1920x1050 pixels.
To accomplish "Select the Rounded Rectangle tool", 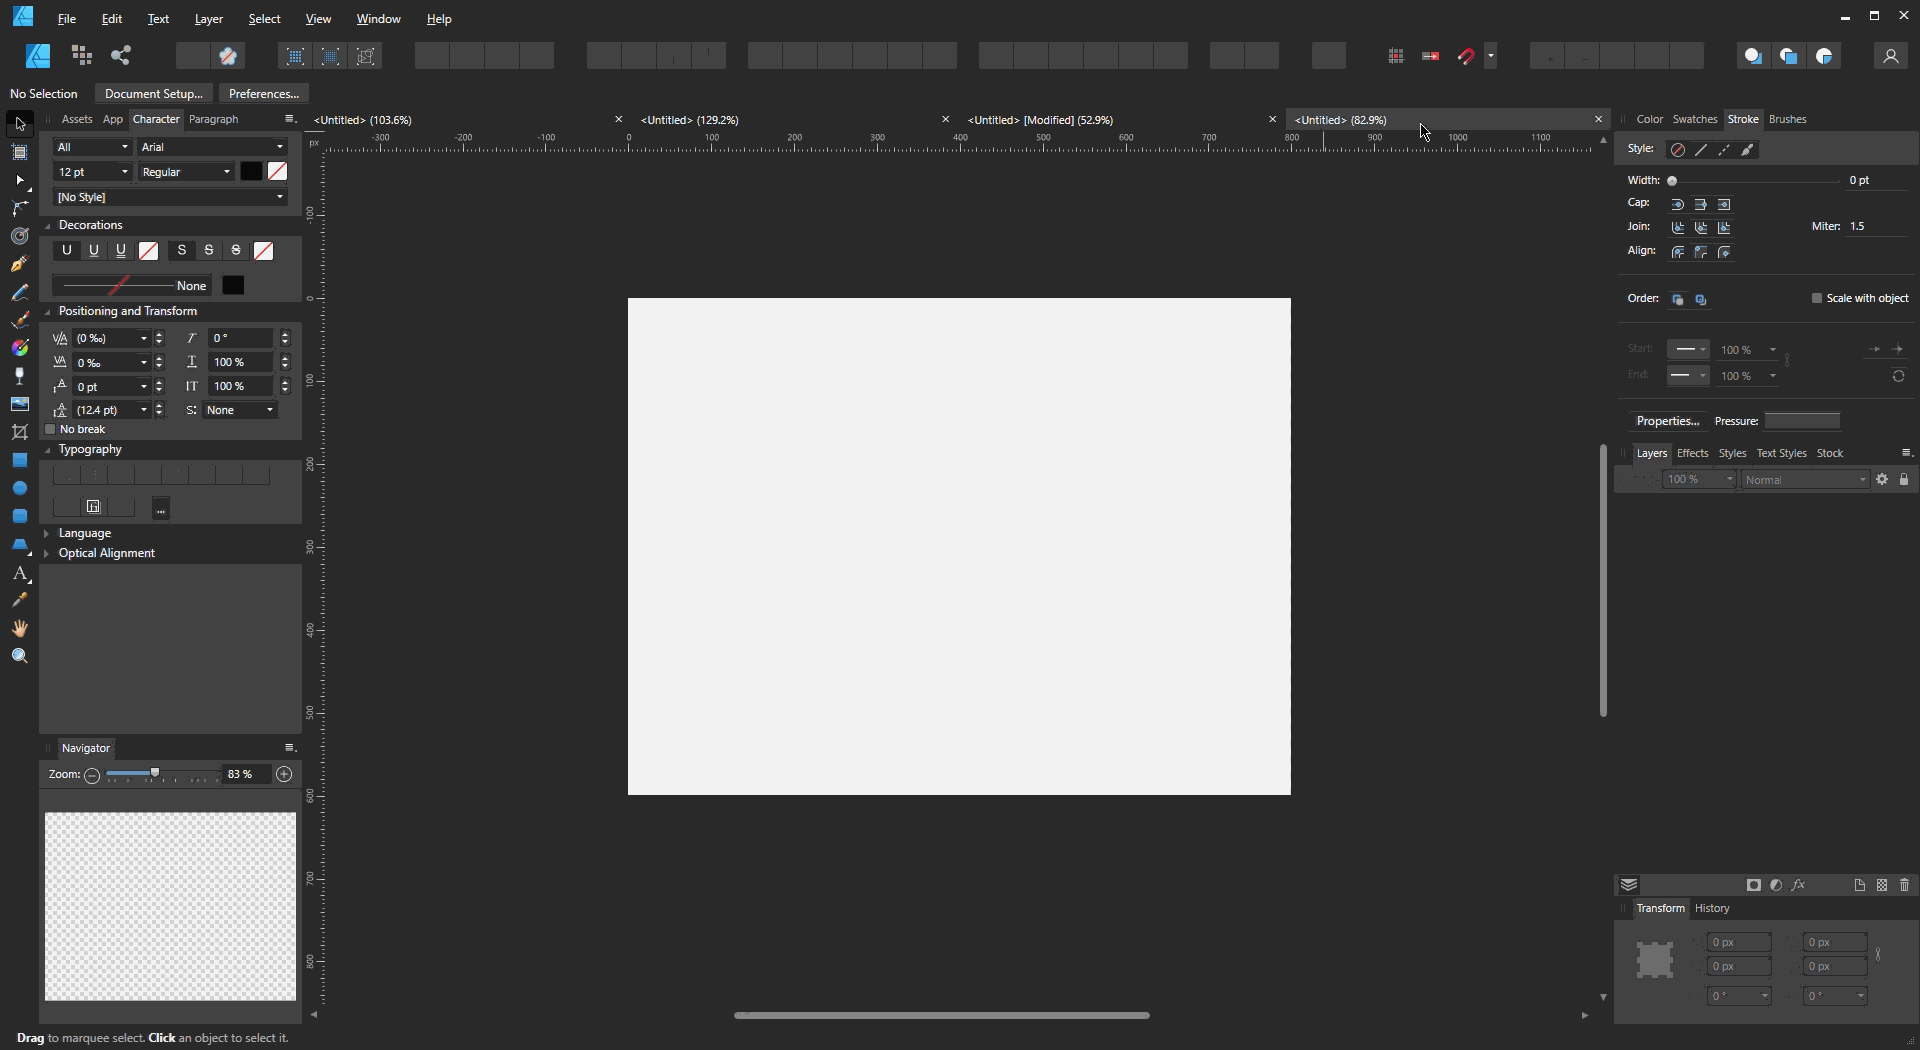I will click(x=20, y=516).
